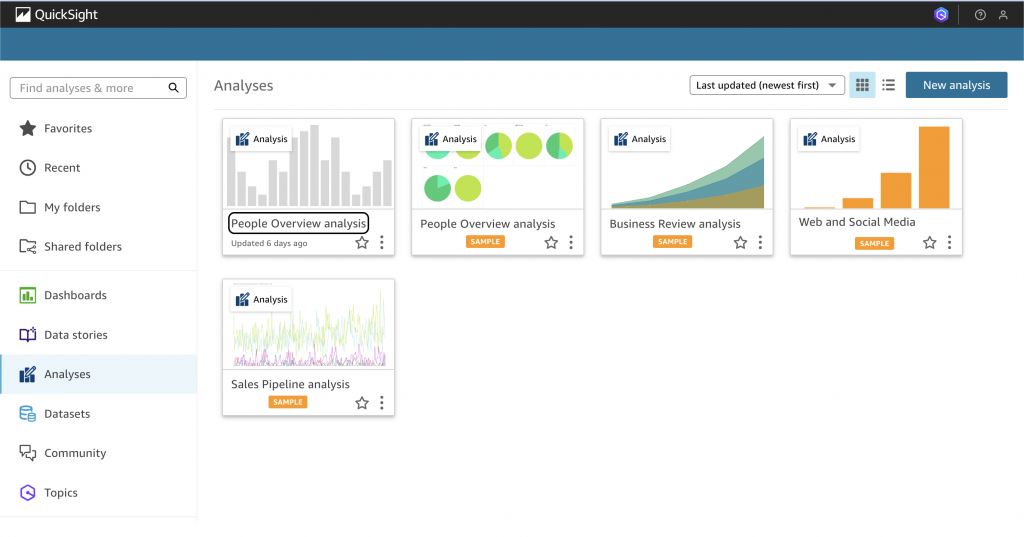Click the purple Q assistant icon

[941, 15]
